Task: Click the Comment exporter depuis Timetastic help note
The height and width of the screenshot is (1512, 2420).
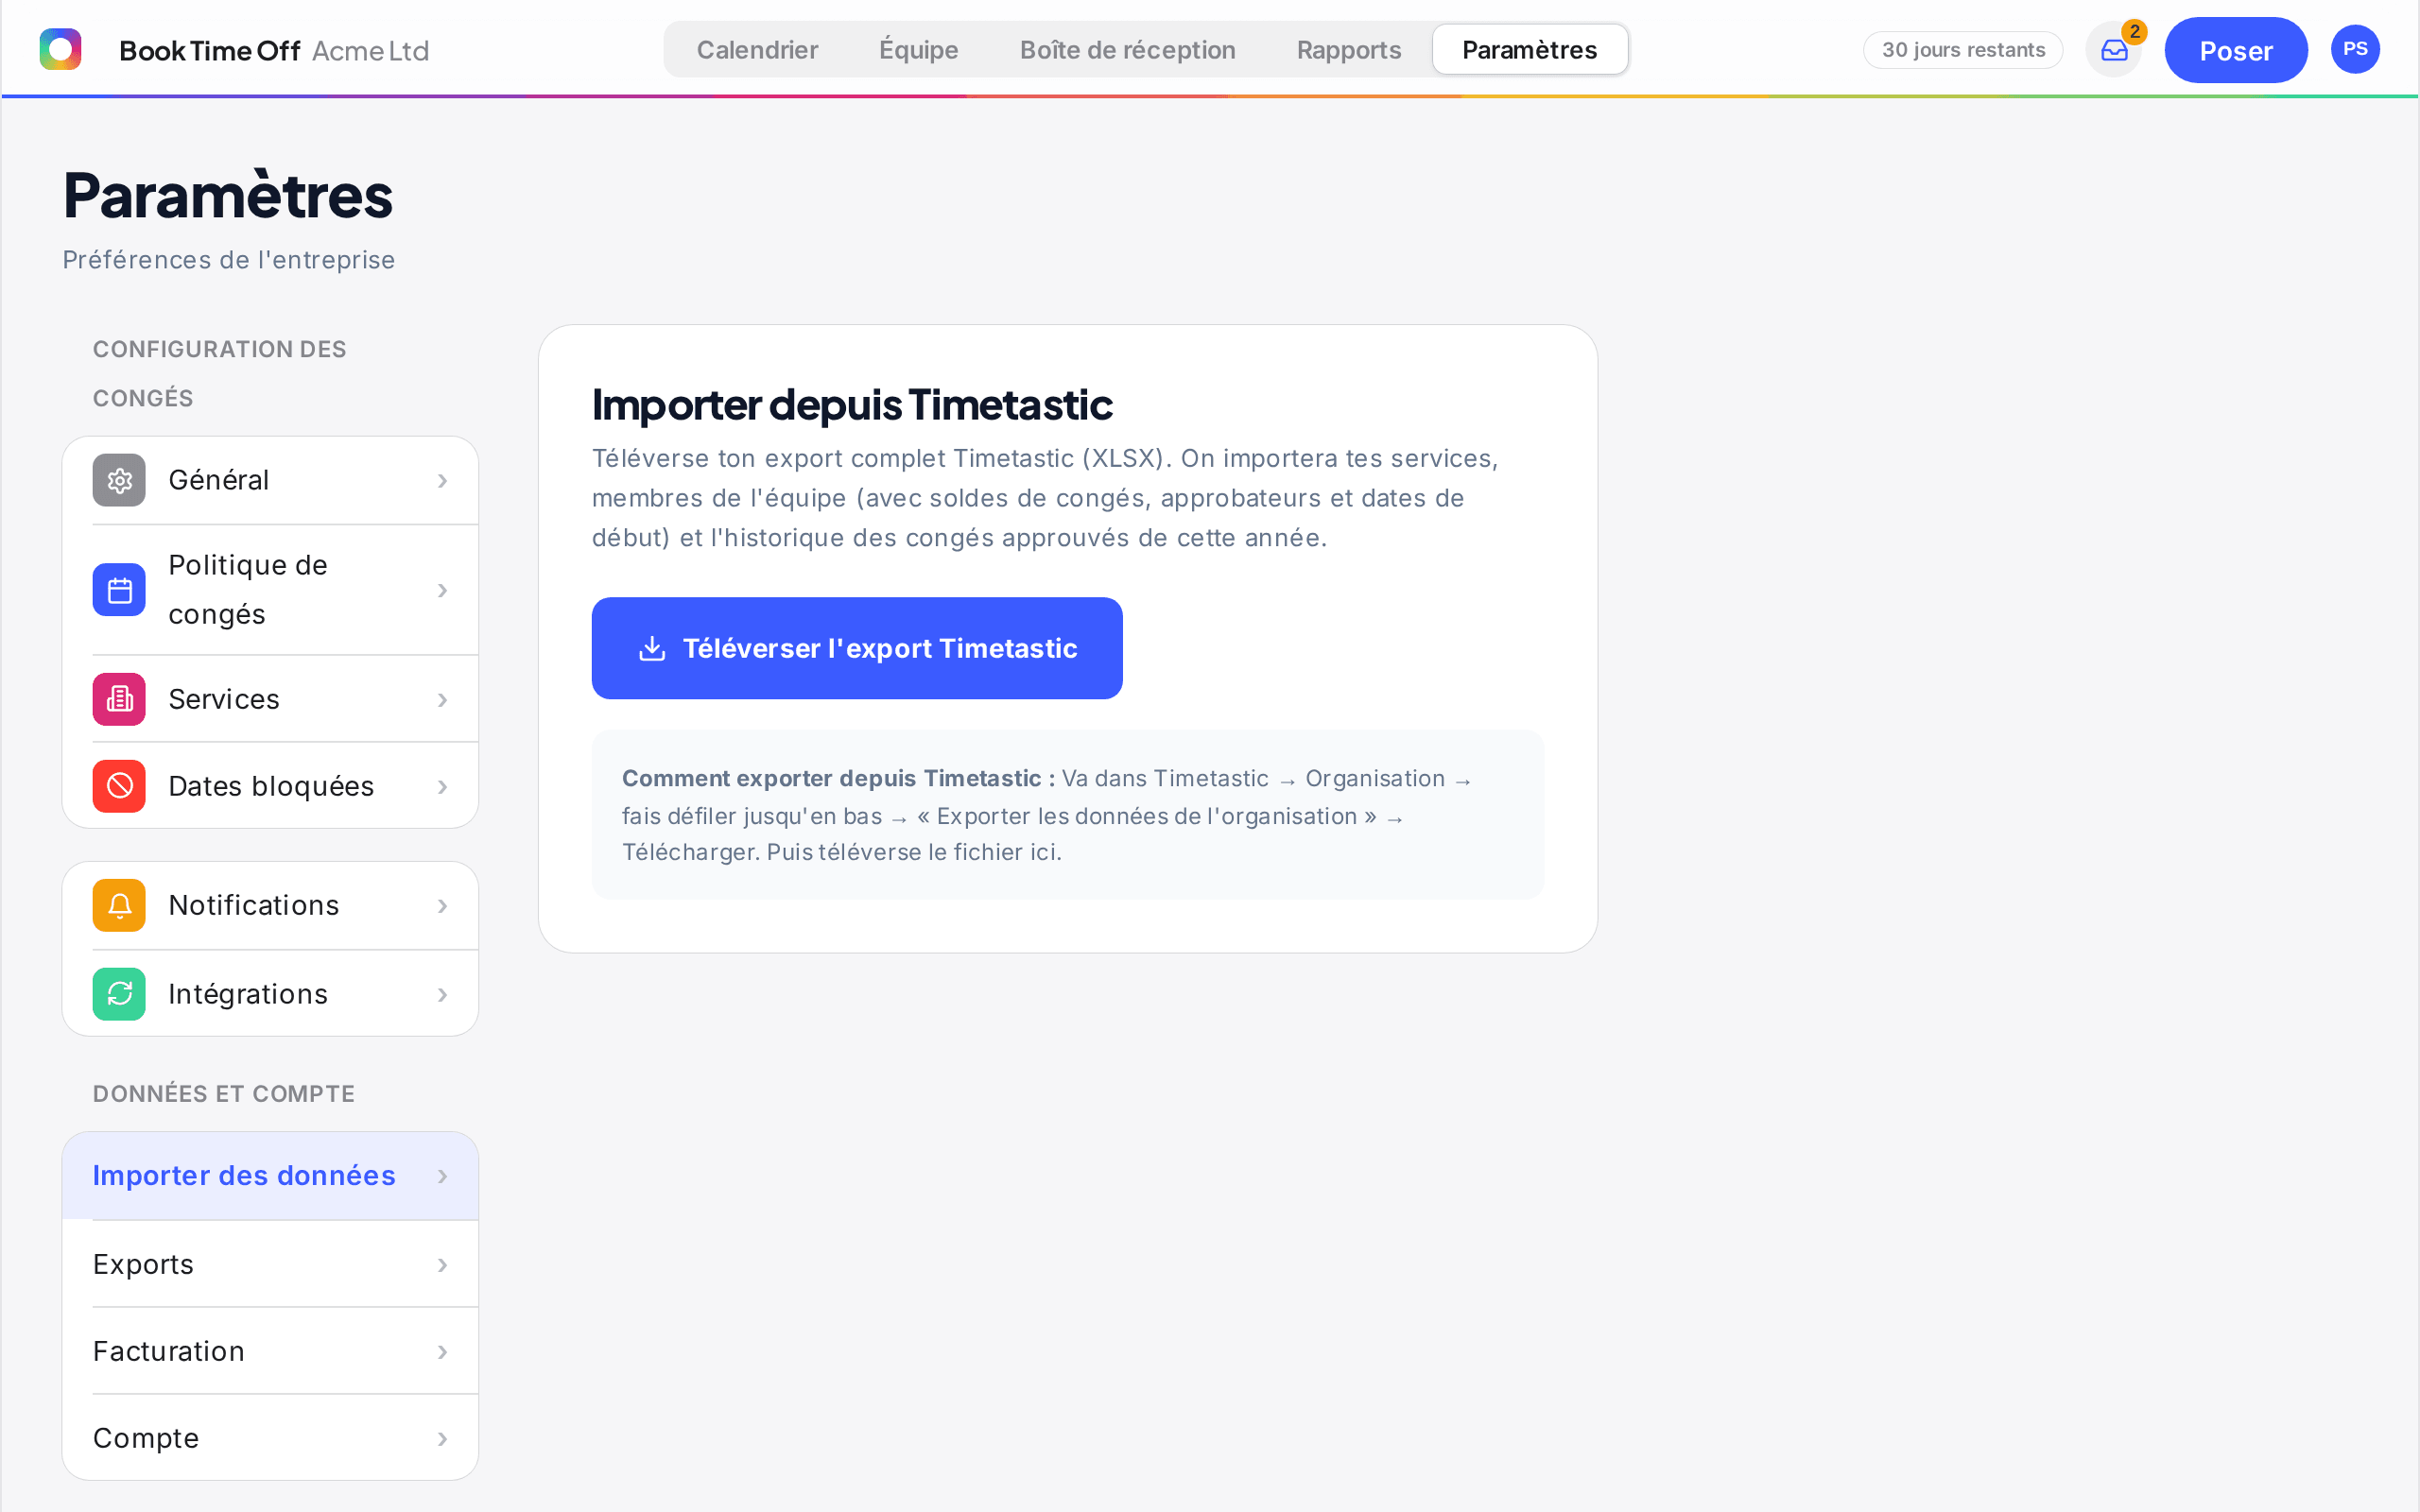Action: pyautogui.click(x=1067, y=815)
